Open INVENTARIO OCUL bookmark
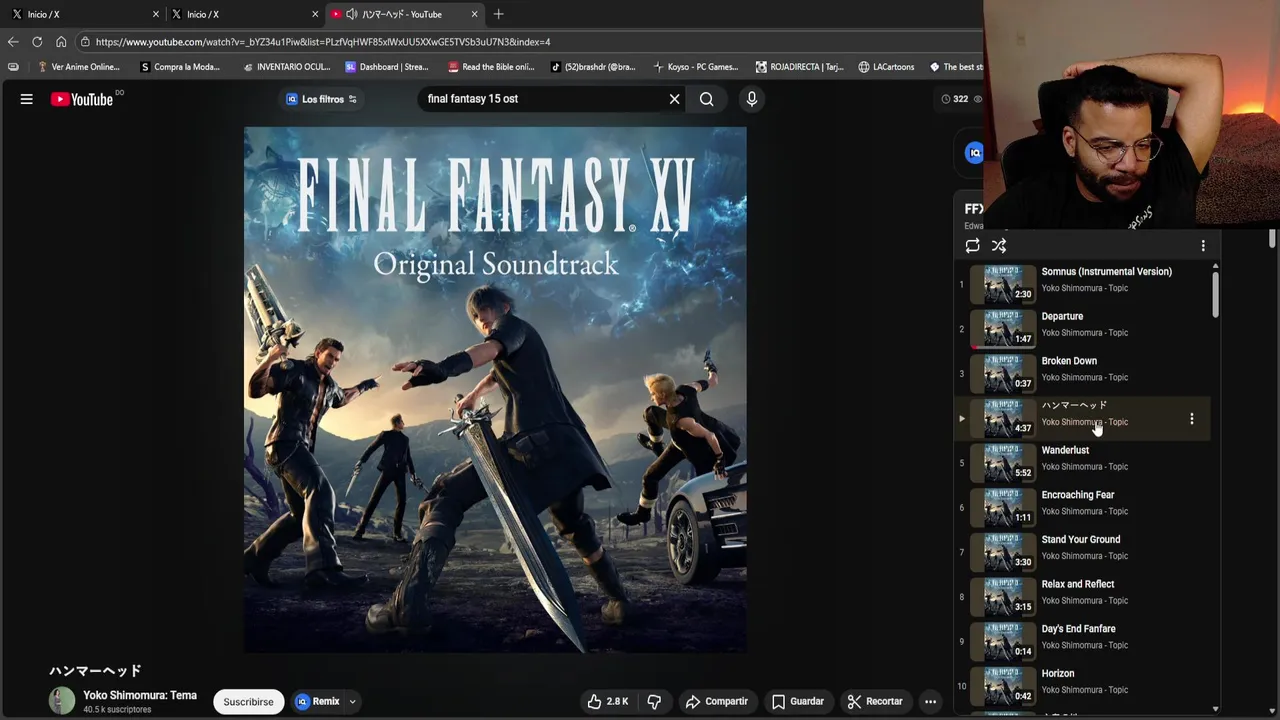This screenshot has height=720, width=1280. (286, 67)
